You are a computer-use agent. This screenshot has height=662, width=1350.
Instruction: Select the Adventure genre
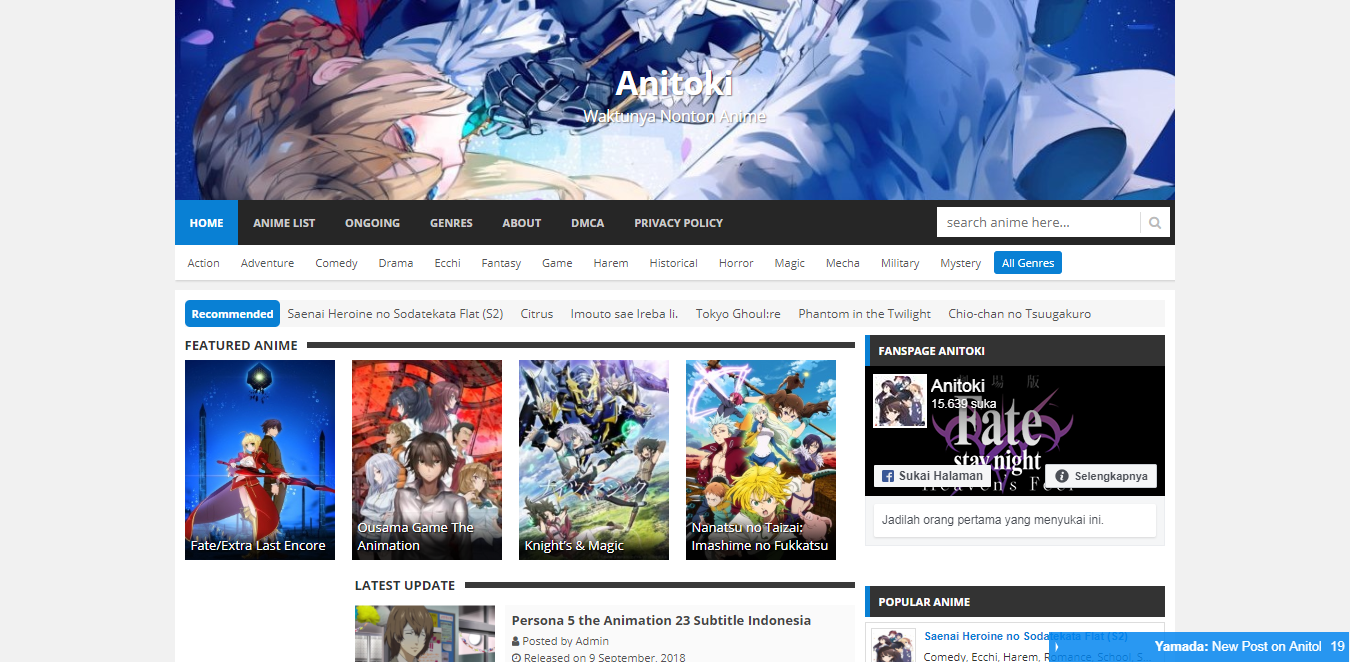tap(267, 263)
